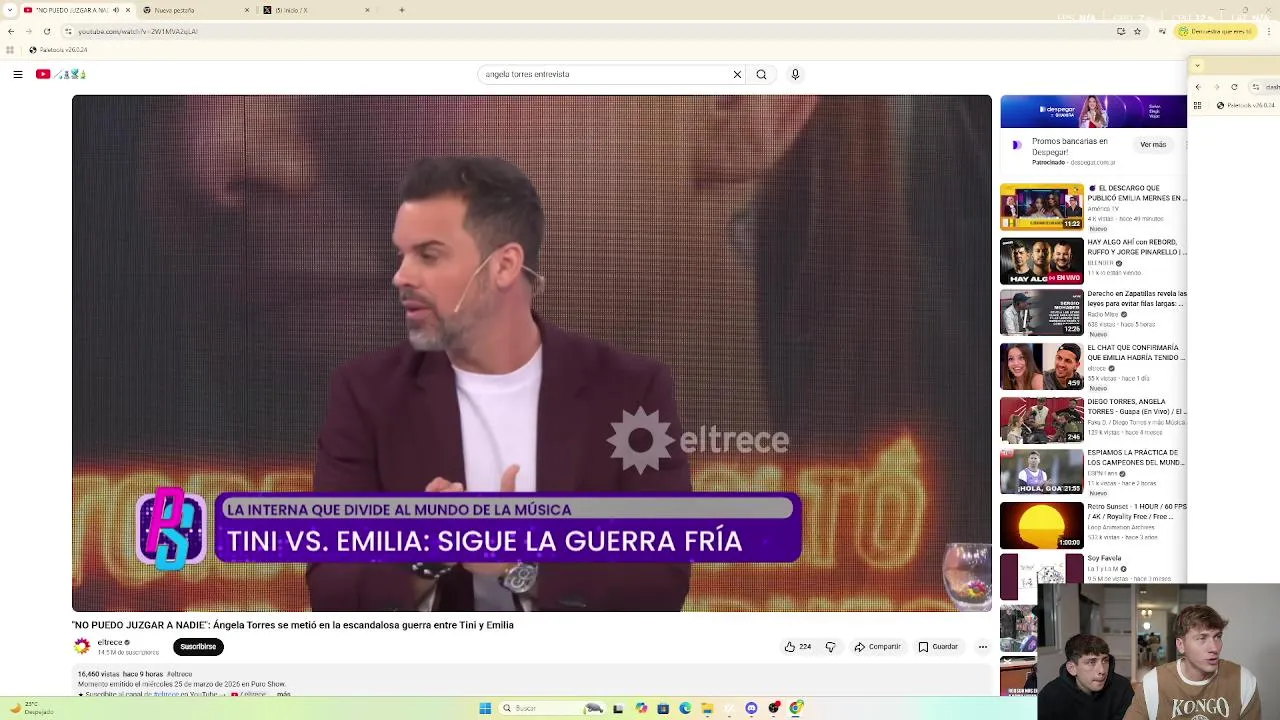Open 'Soy Favela' video title

[1104, 558]
